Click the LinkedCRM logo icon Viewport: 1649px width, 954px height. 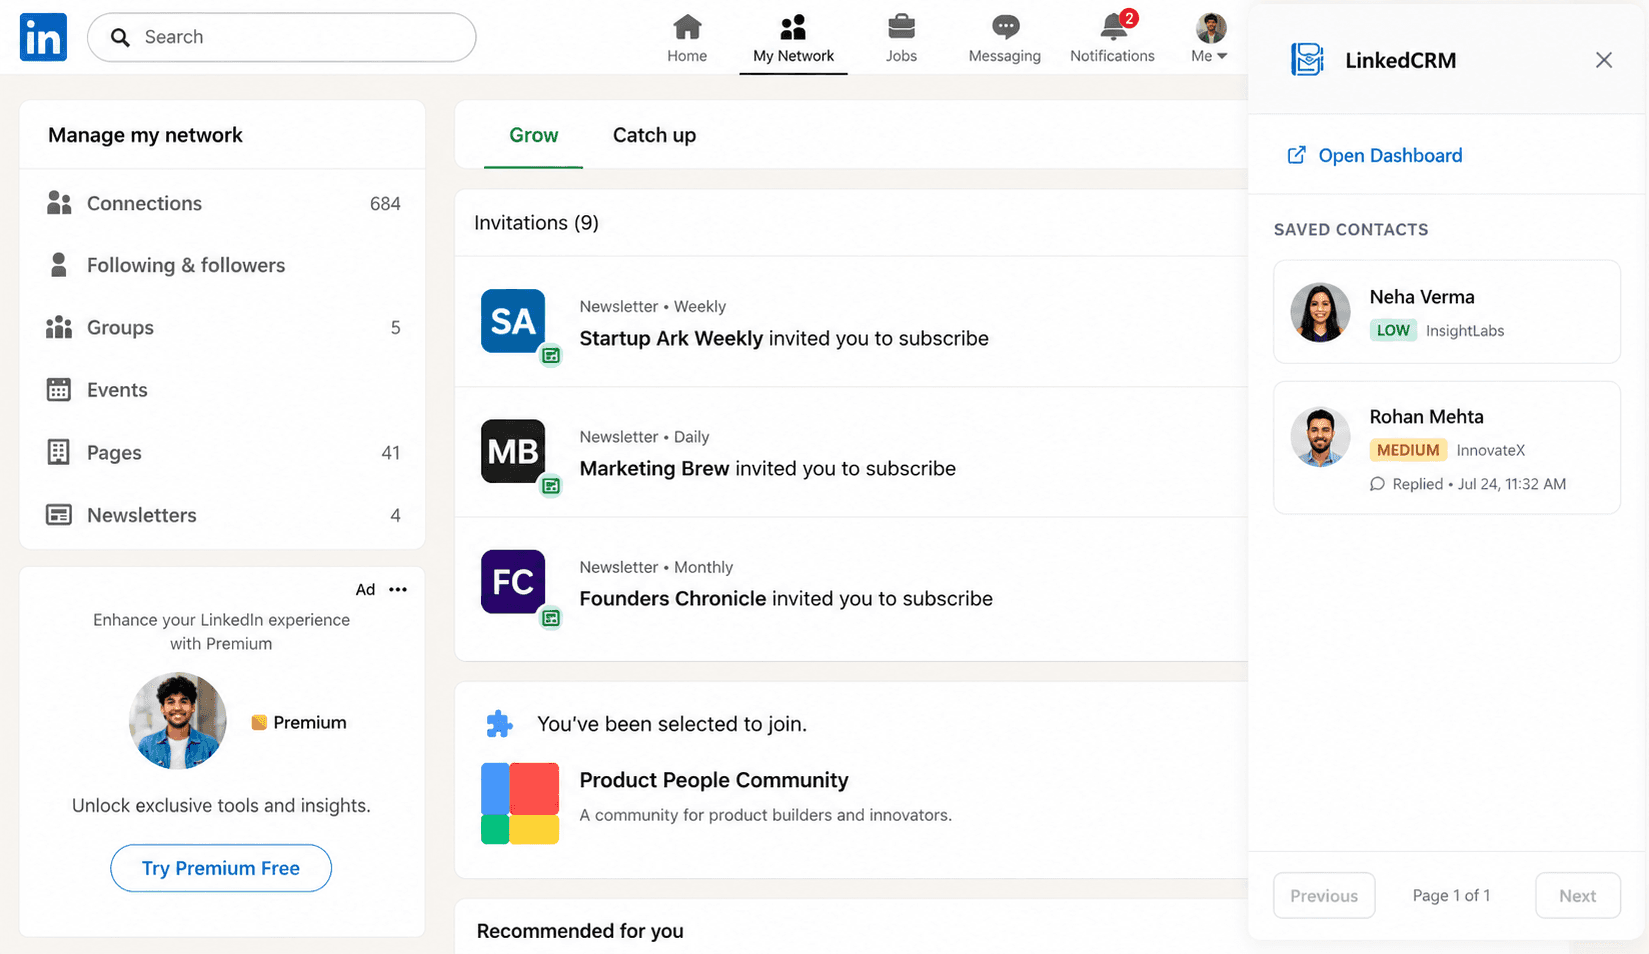(1307, 60)
